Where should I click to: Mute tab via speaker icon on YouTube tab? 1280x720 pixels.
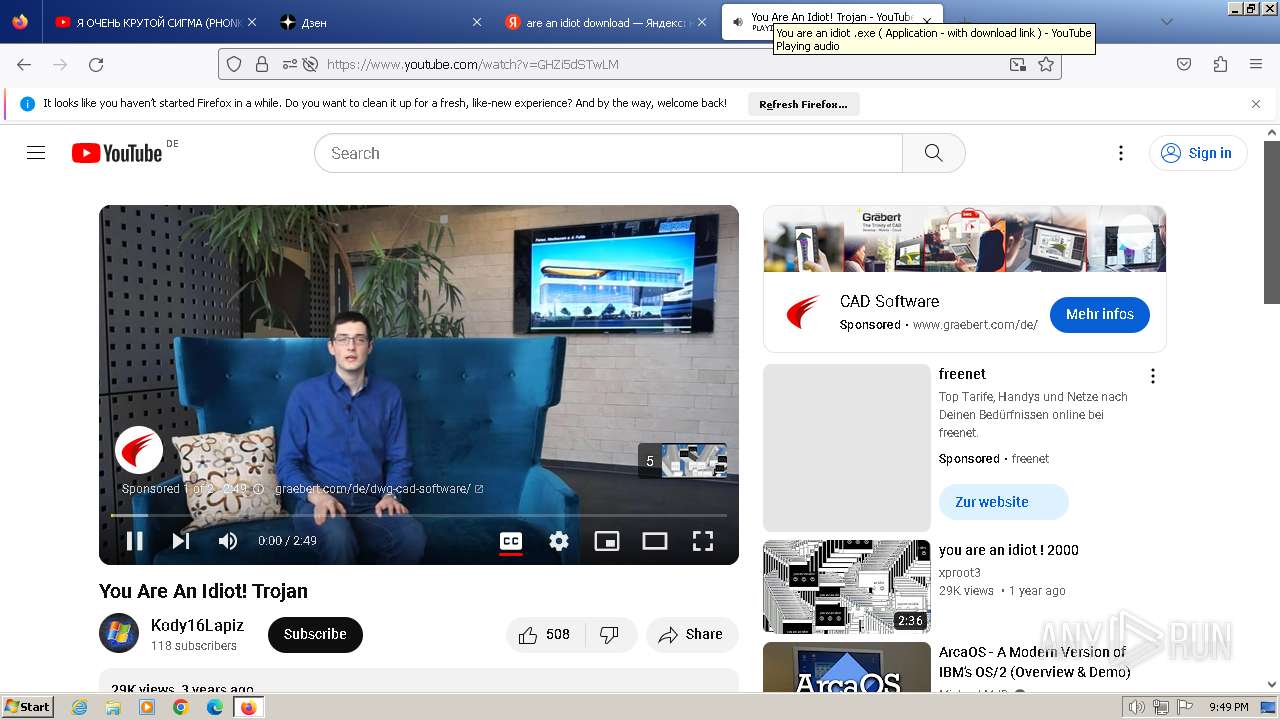click(738, 22)
